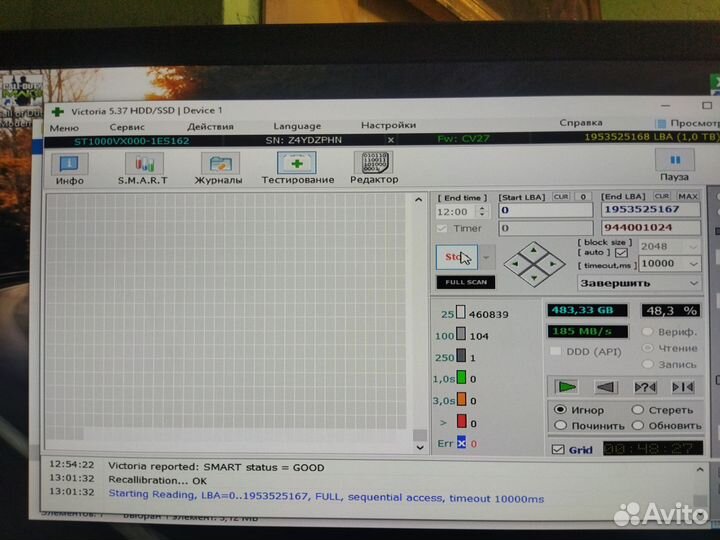Screen dimensions: 720x540
Task: Expand the dropdown arrow next to Stop
Action: 486,257
